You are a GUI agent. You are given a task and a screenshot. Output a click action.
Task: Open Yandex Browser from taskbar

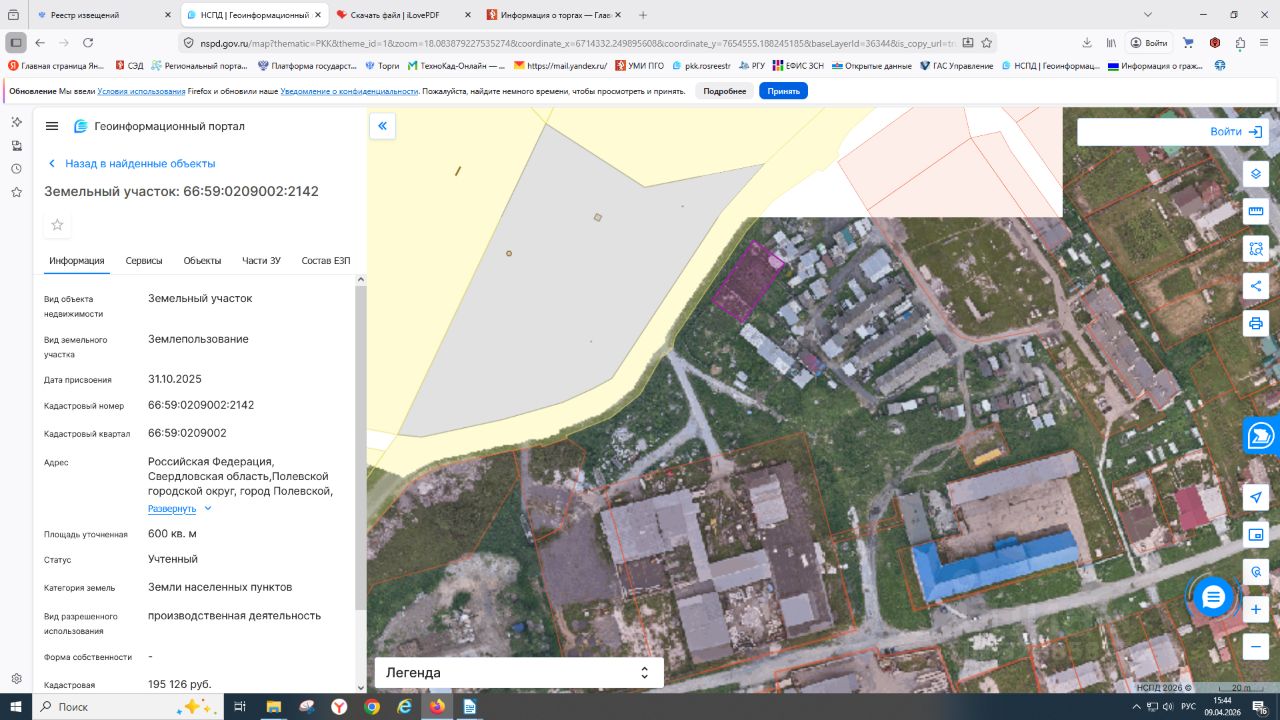pos(339,707)
